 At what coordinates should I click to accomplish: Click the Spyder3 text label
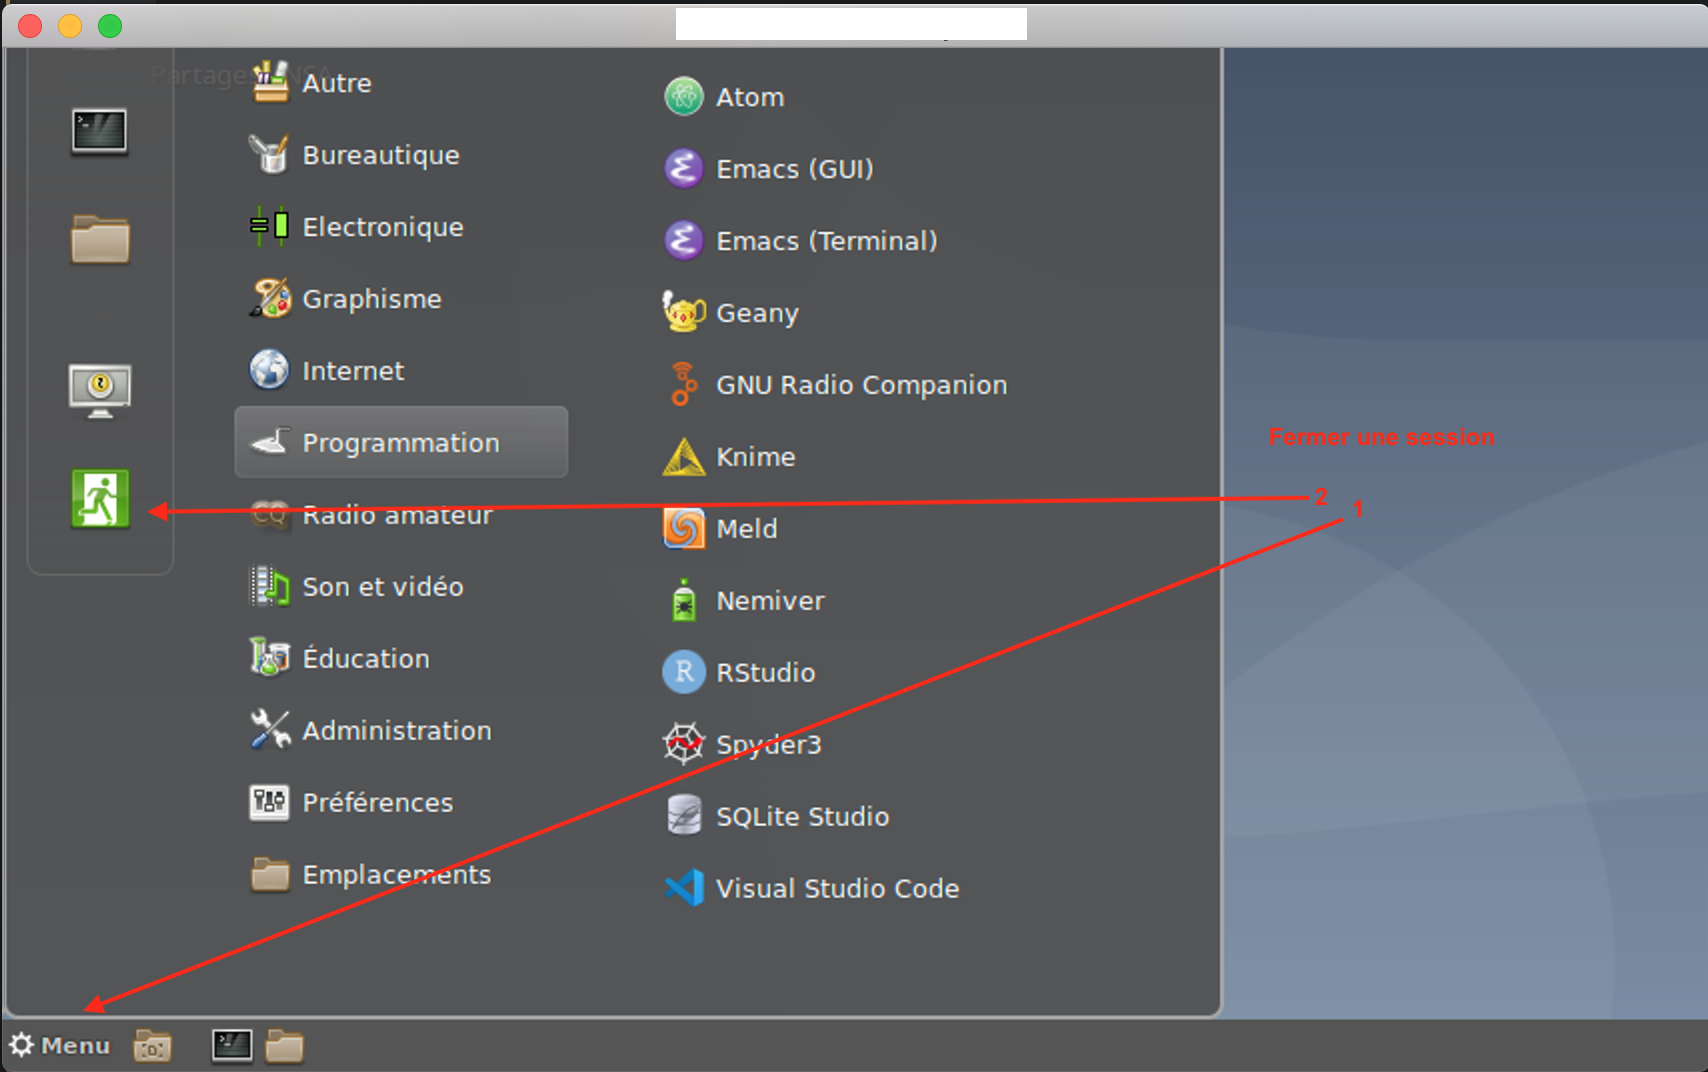pyautogui.click(x=769, y=746)
